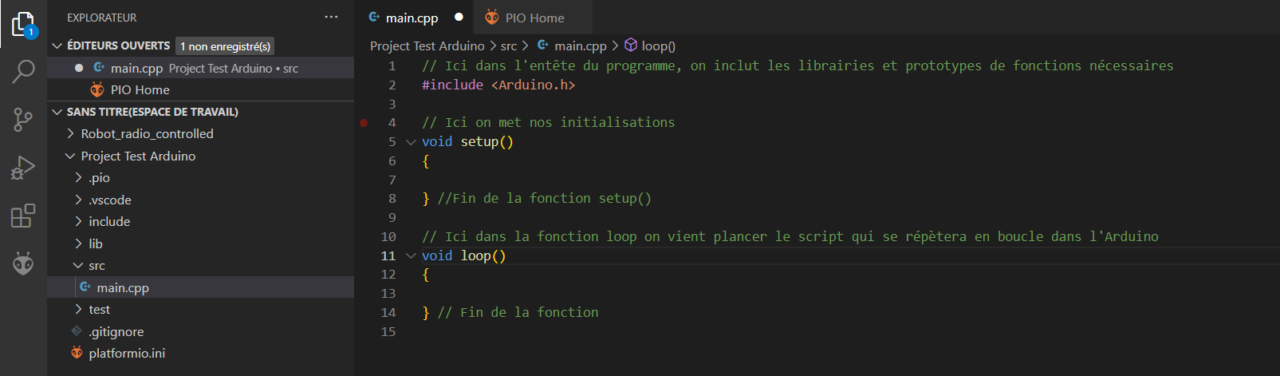Open the Source Control view icon

pyautogui.click(x=23, y=120)
